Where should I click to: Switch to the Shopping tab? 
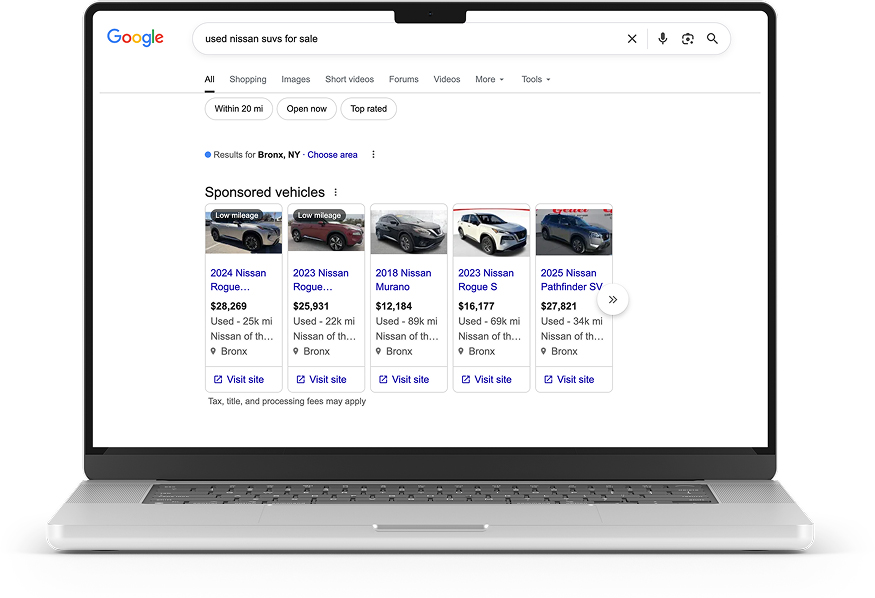248,79
